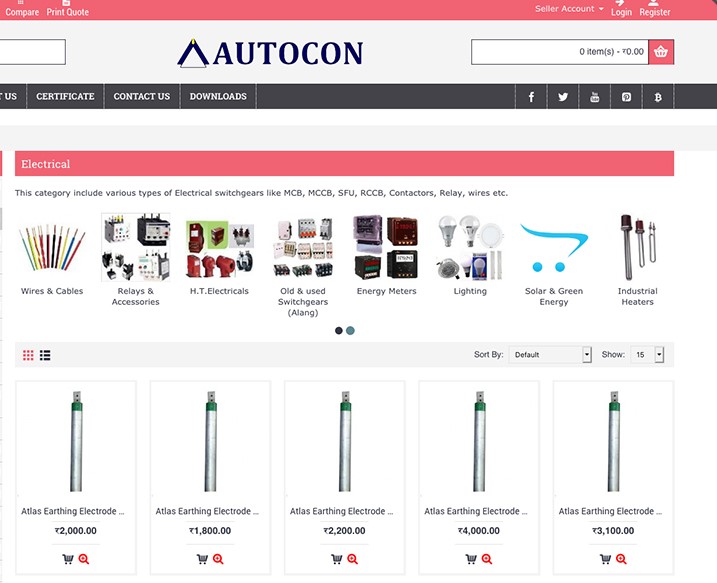Add ₹3,100.00 Atlas Earthing Electrode to cart
This screenshot has height=583, width=717.
point(605,559)
